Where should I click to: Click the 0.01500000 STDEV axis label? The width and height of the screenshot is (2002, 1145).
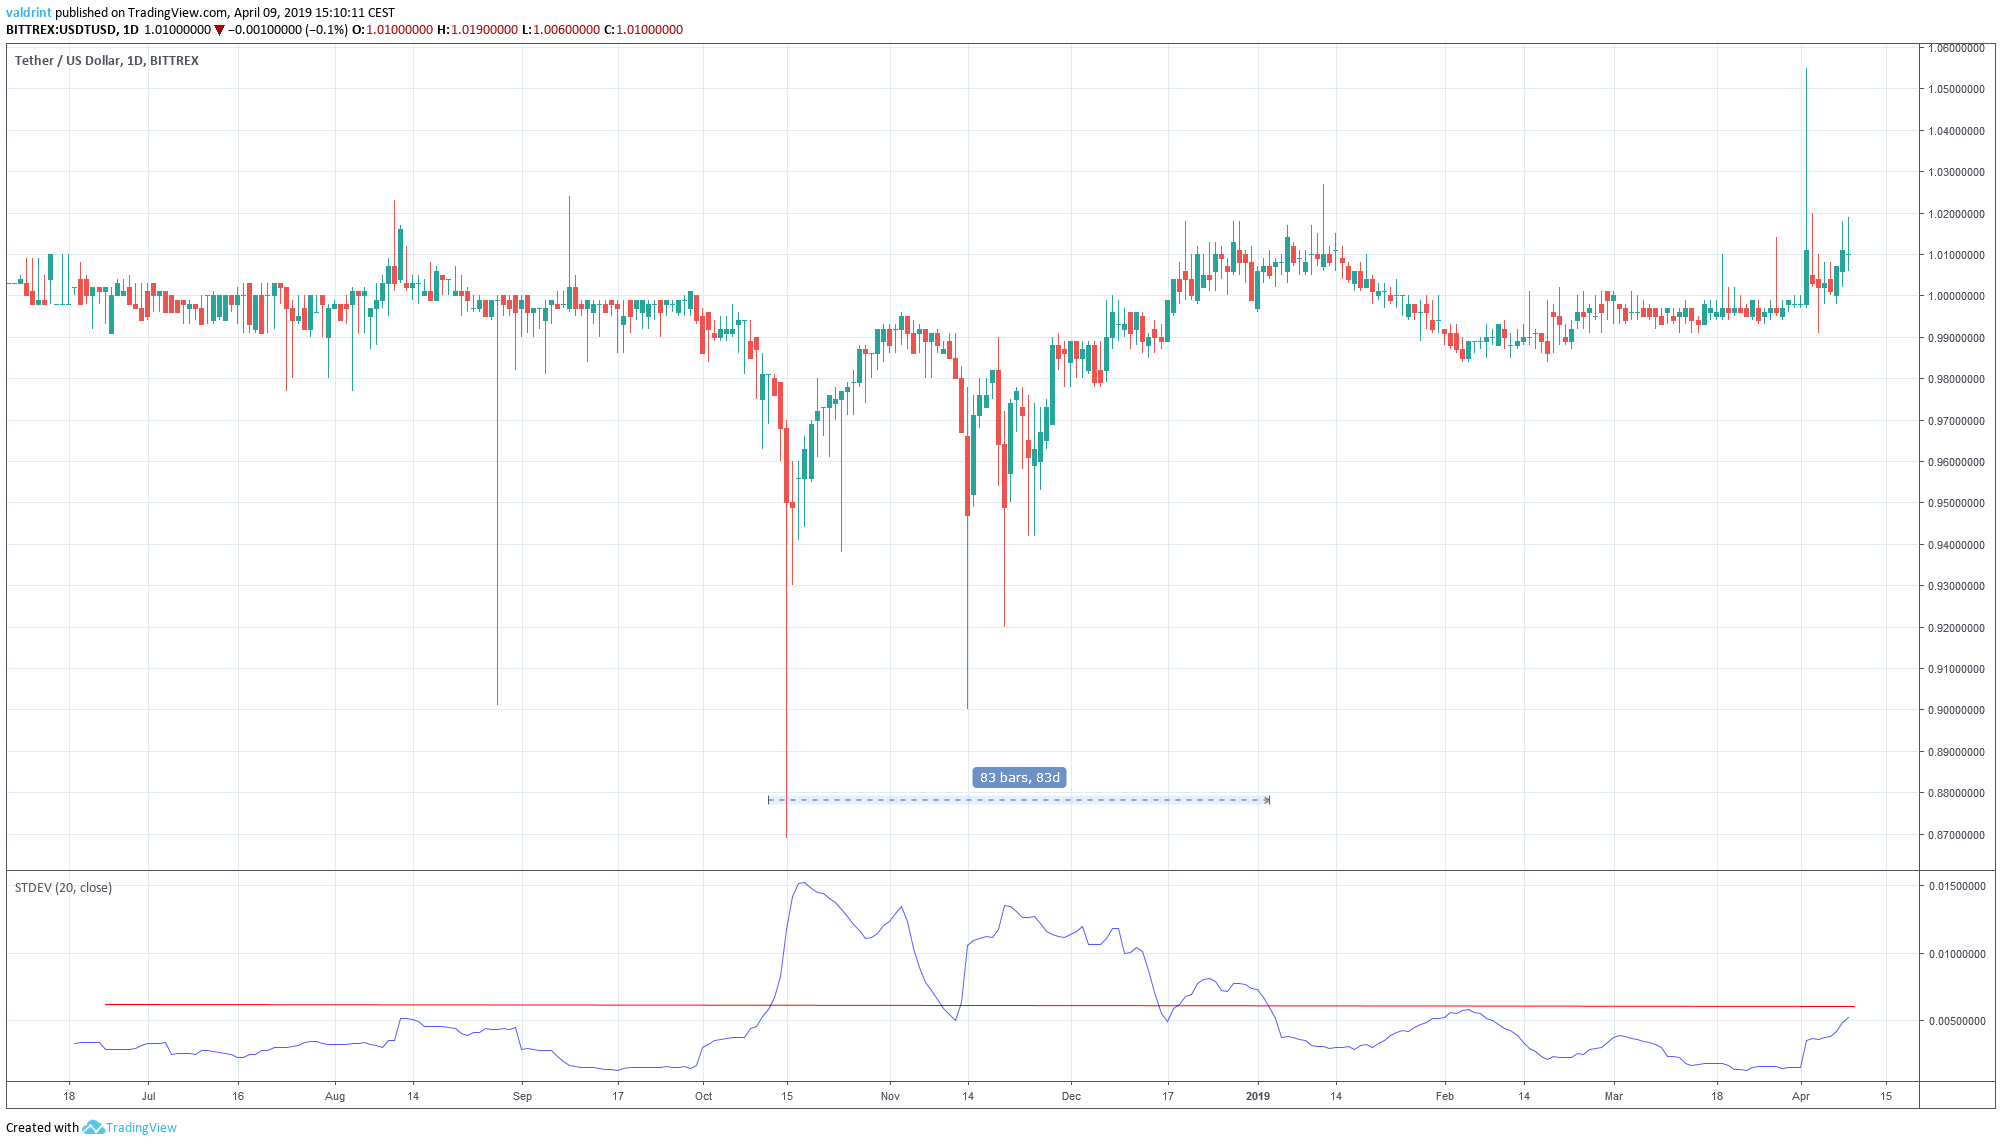[x=1956, y=886]
